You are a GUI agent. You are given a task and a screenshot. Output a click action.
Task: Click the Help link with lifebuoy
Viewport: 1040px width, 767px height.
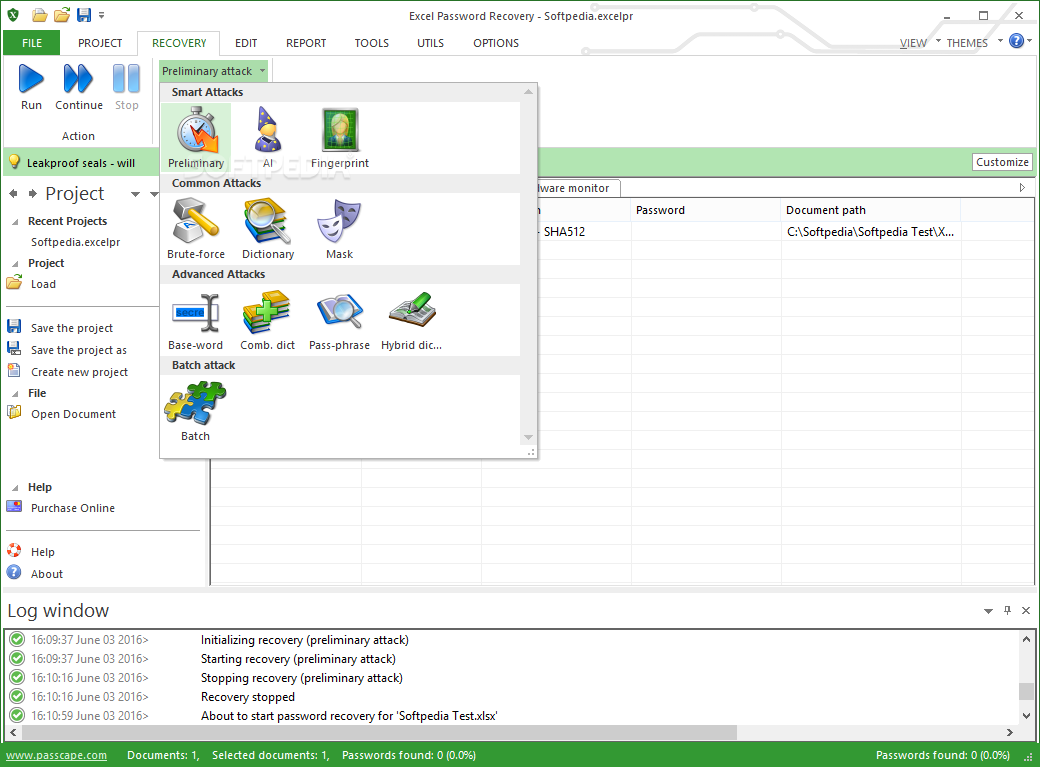[42, 552]
